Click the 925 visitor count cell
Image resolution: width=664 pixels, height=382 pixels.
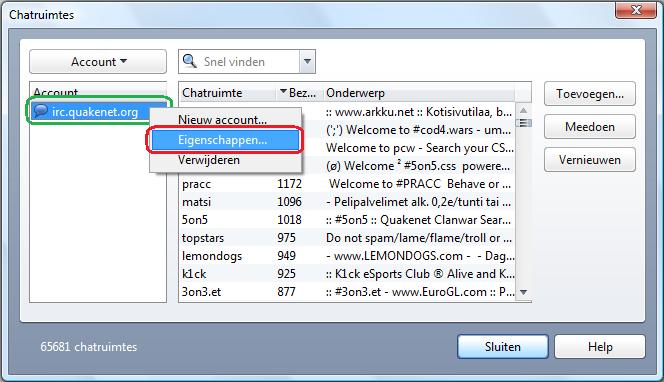pyautogui.click(x=287, y=274)
